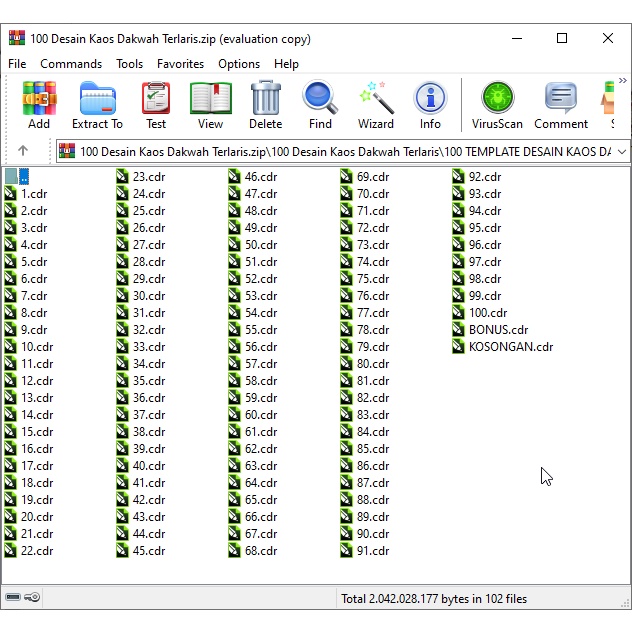
Task: Open the Options menu
Action: pos(239,64)
